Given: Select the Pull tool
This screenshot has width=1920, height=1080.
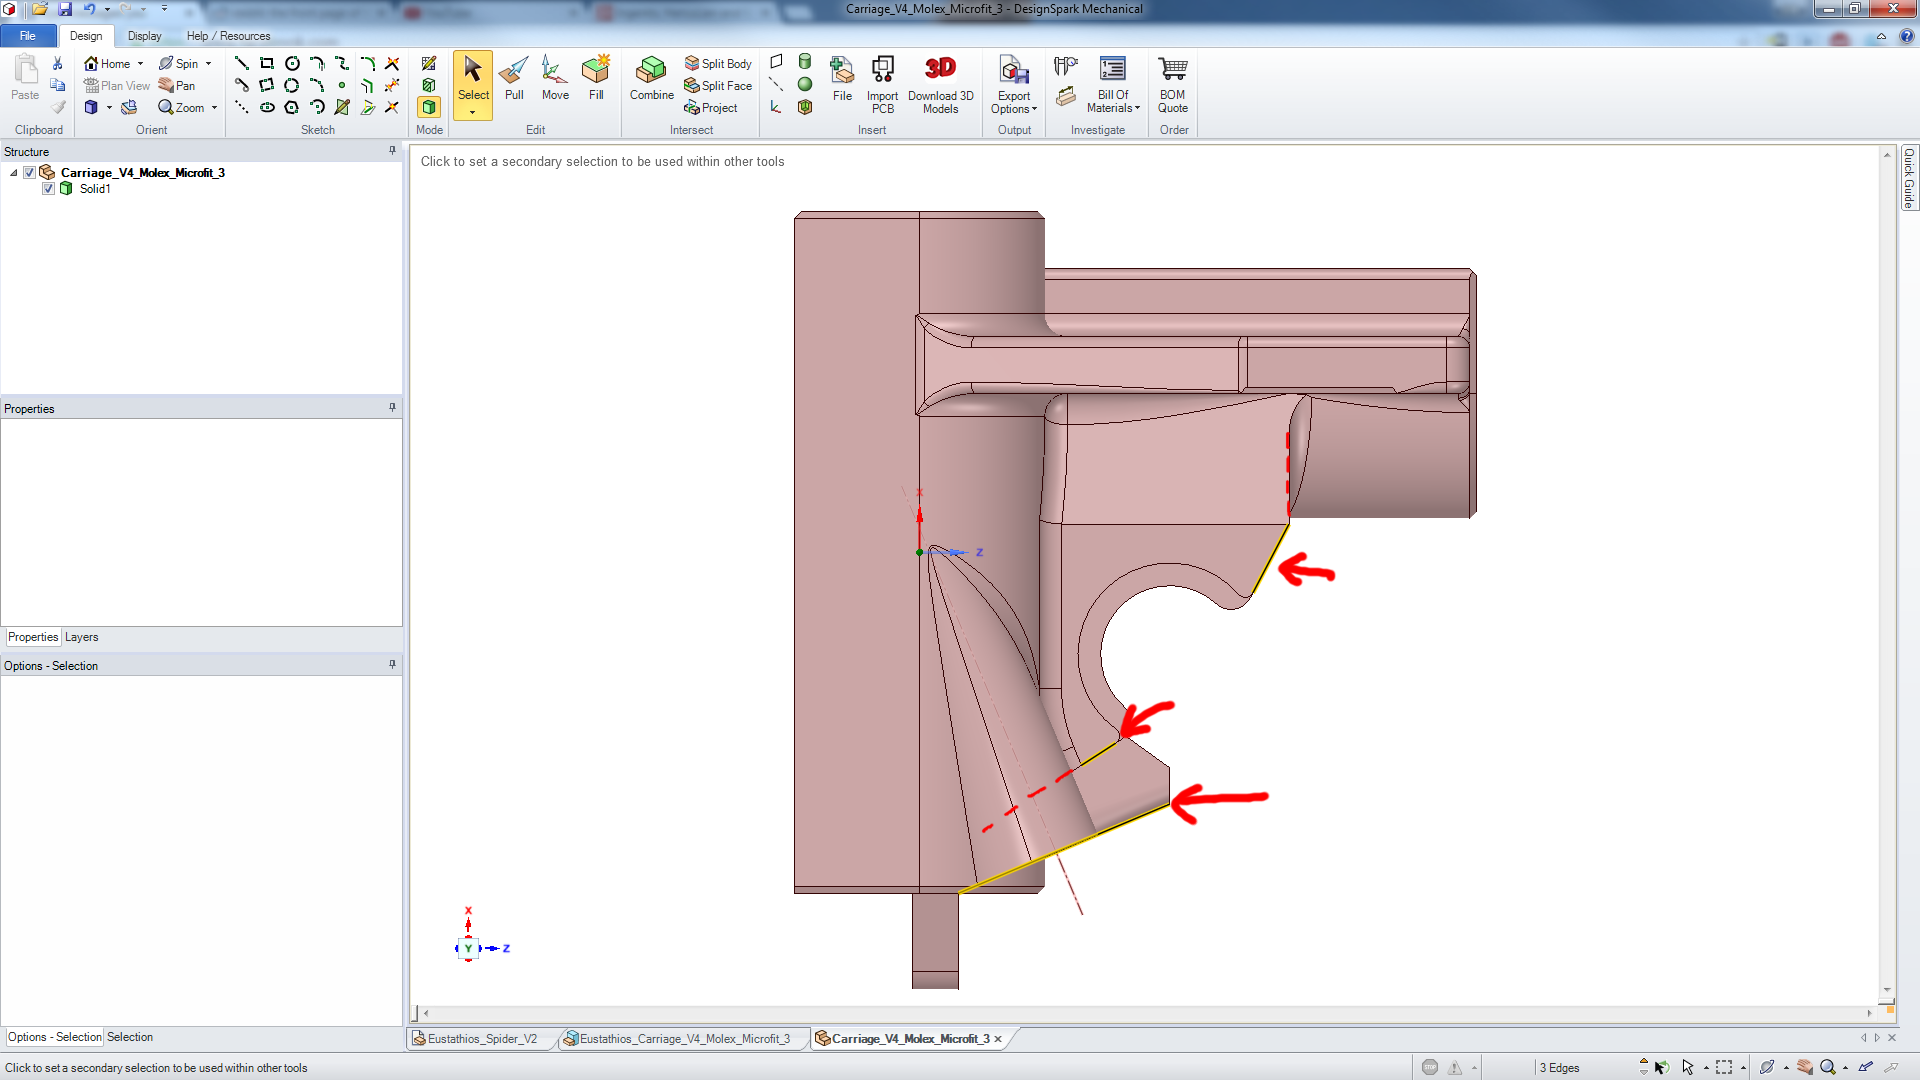Looking at the screenshot, I should pos(514,78).
